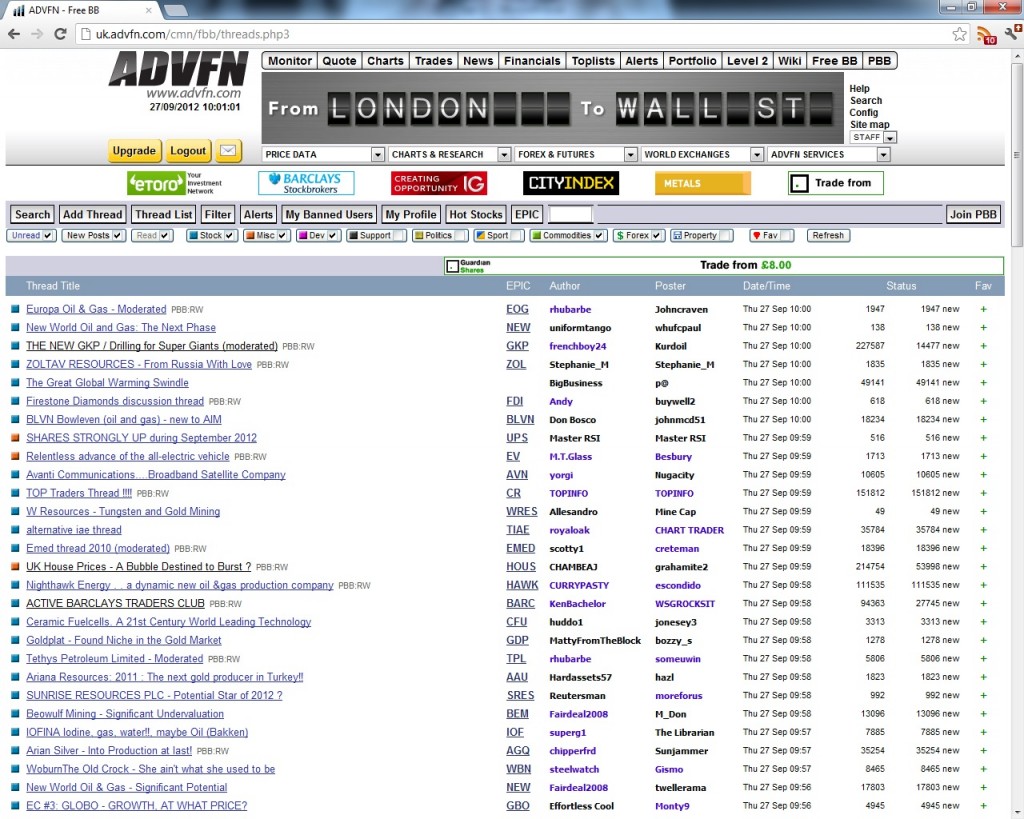
Task: Open the Toplists tab
Action: 593,61
